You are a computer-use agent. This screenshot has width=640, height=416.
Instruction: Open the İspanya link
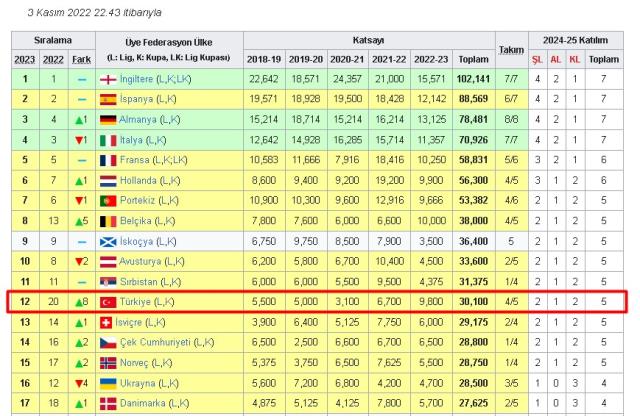click(136, 99)
